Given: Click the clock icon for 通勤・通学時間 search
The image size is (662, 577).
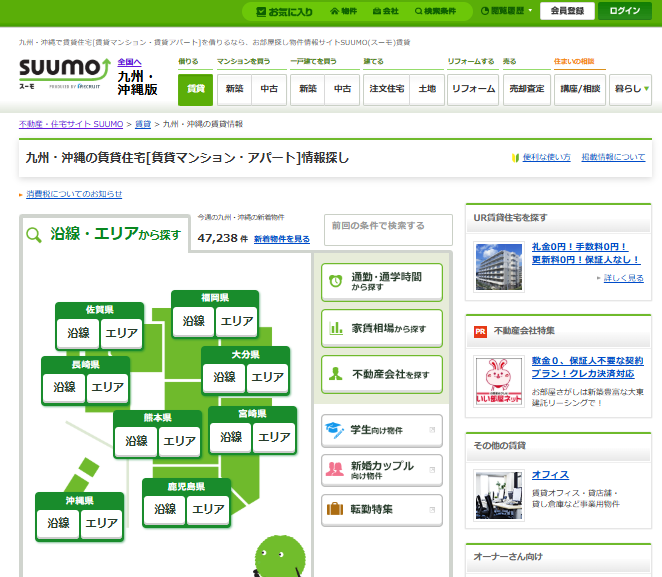Looking at the screenshot, I should tap(335, 282).
